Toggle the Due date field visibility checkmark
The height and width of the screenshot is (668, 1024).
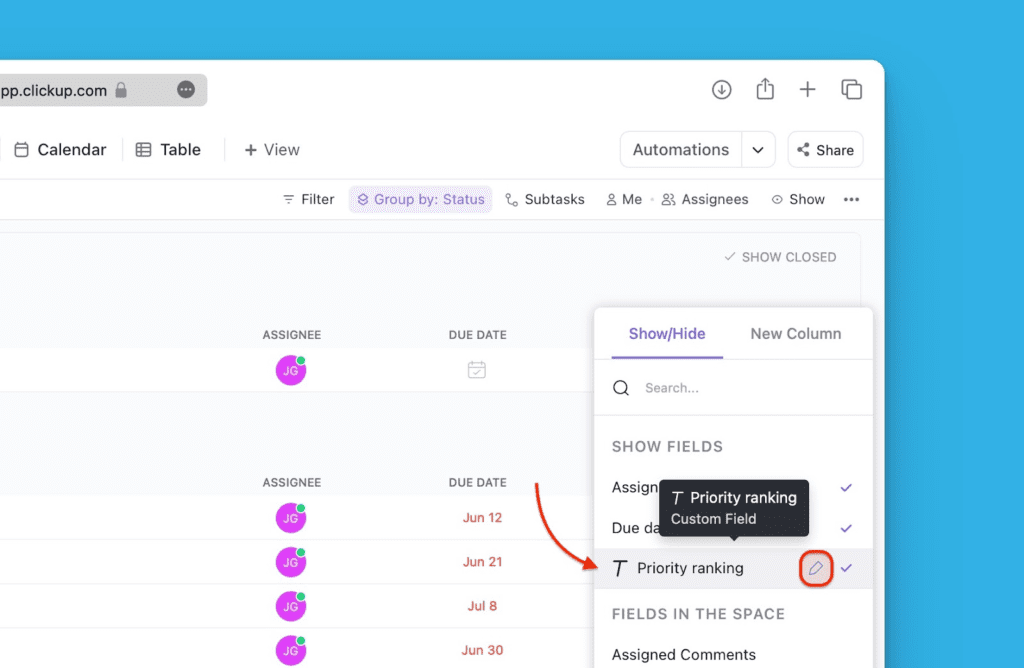(x=846, y=528)
